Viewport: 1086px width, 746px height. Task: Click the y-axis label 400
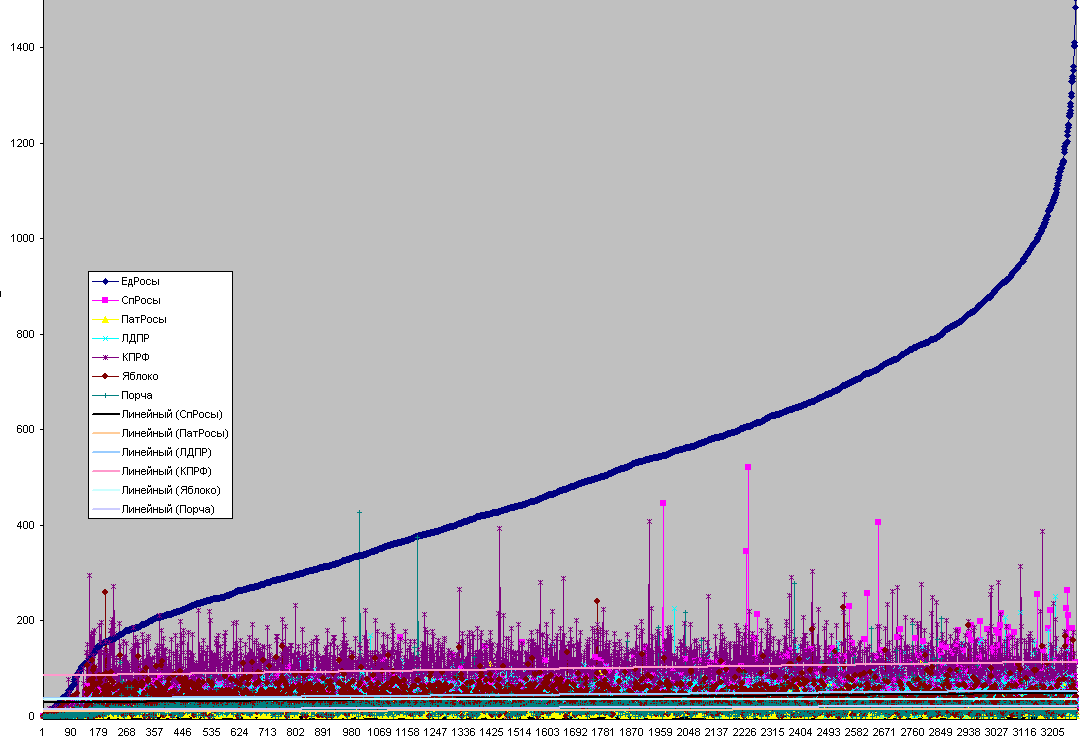tap(25, 525)
